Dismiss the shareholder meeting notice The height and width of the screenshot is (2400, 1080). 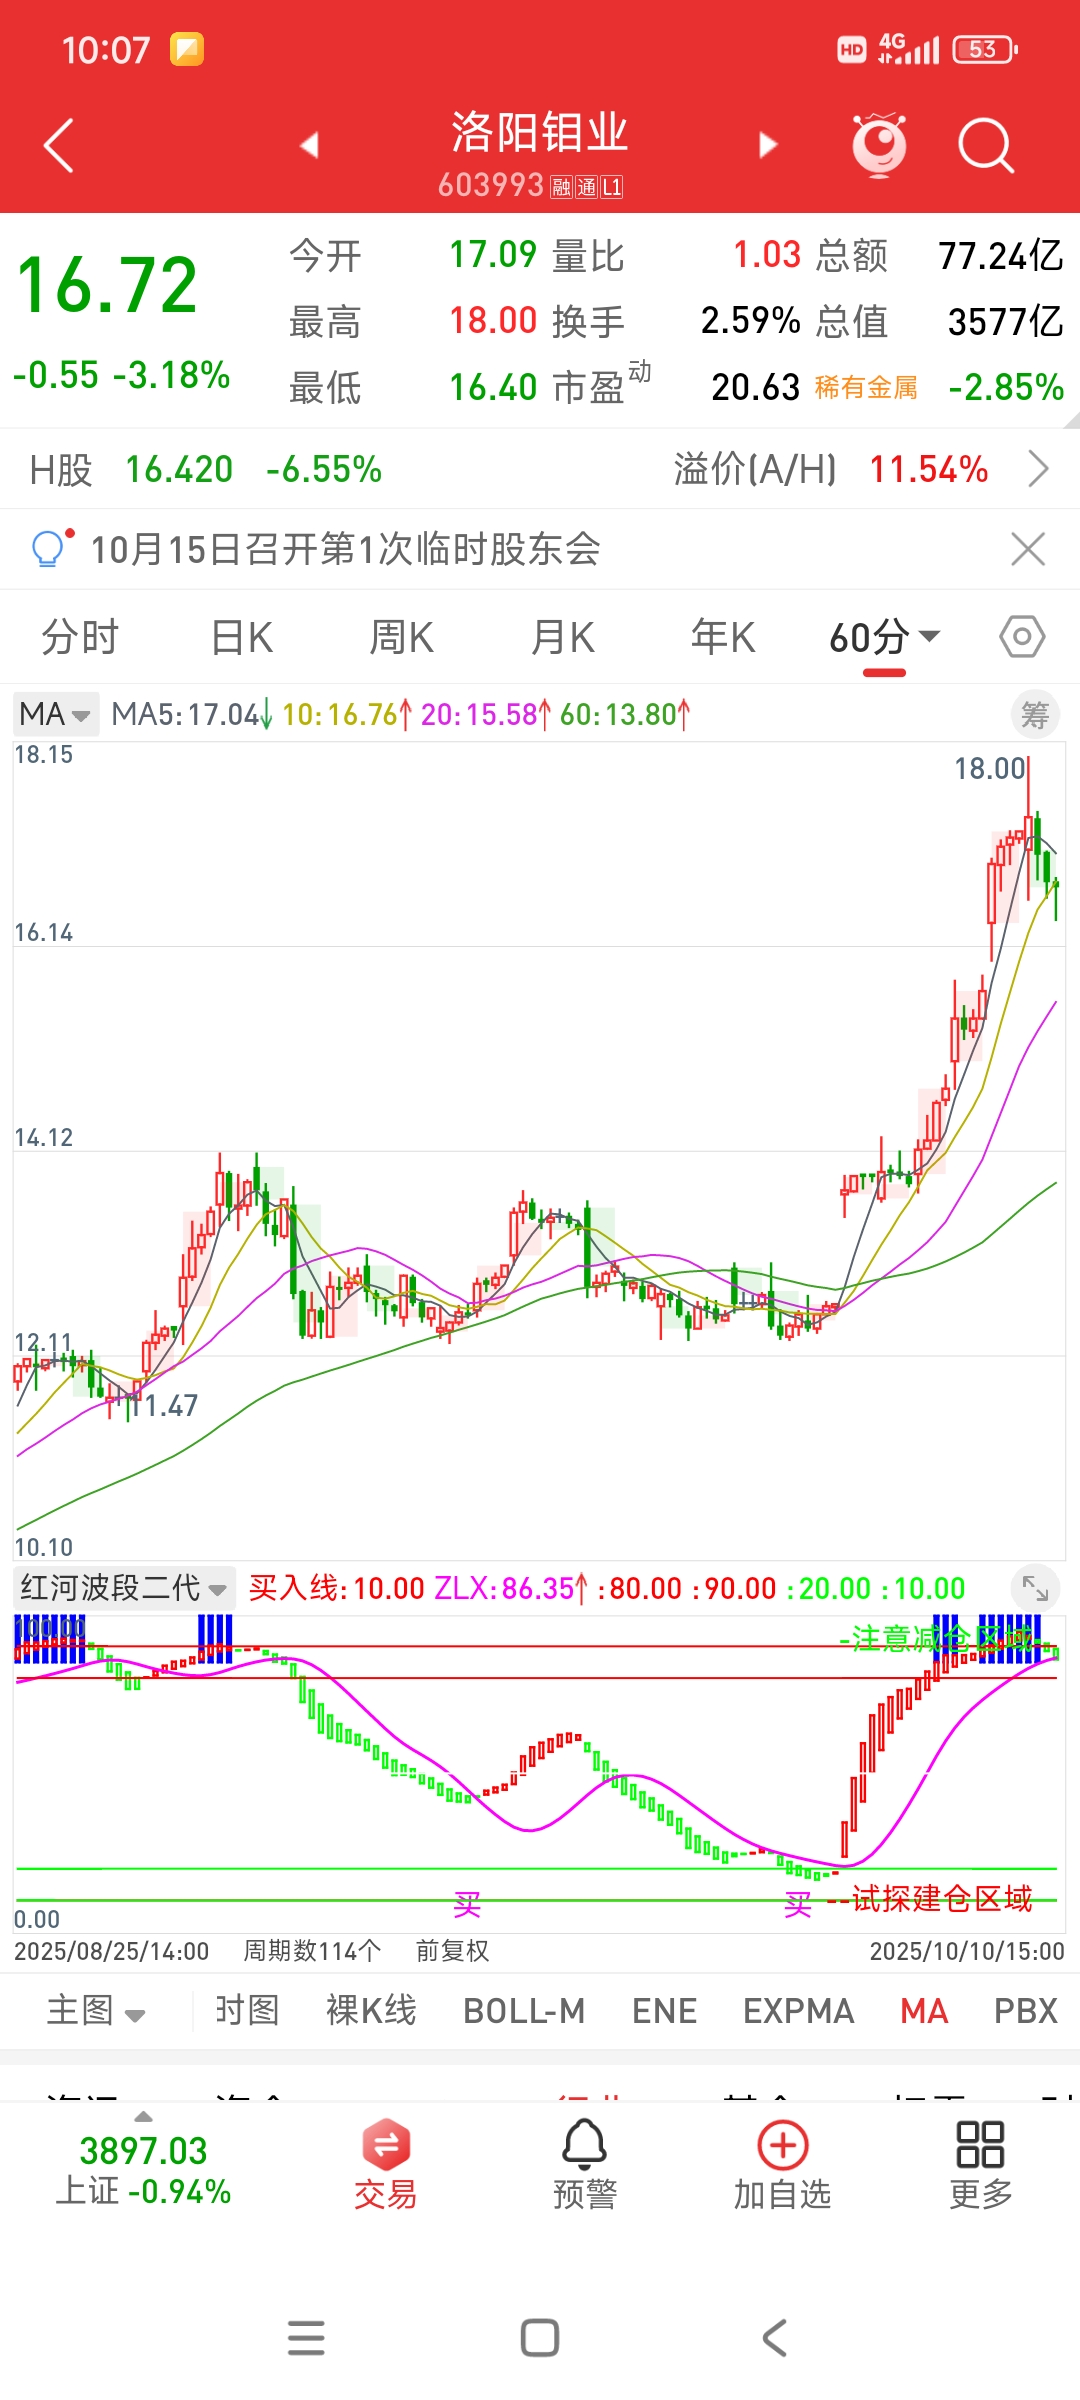coord(1028,549)
